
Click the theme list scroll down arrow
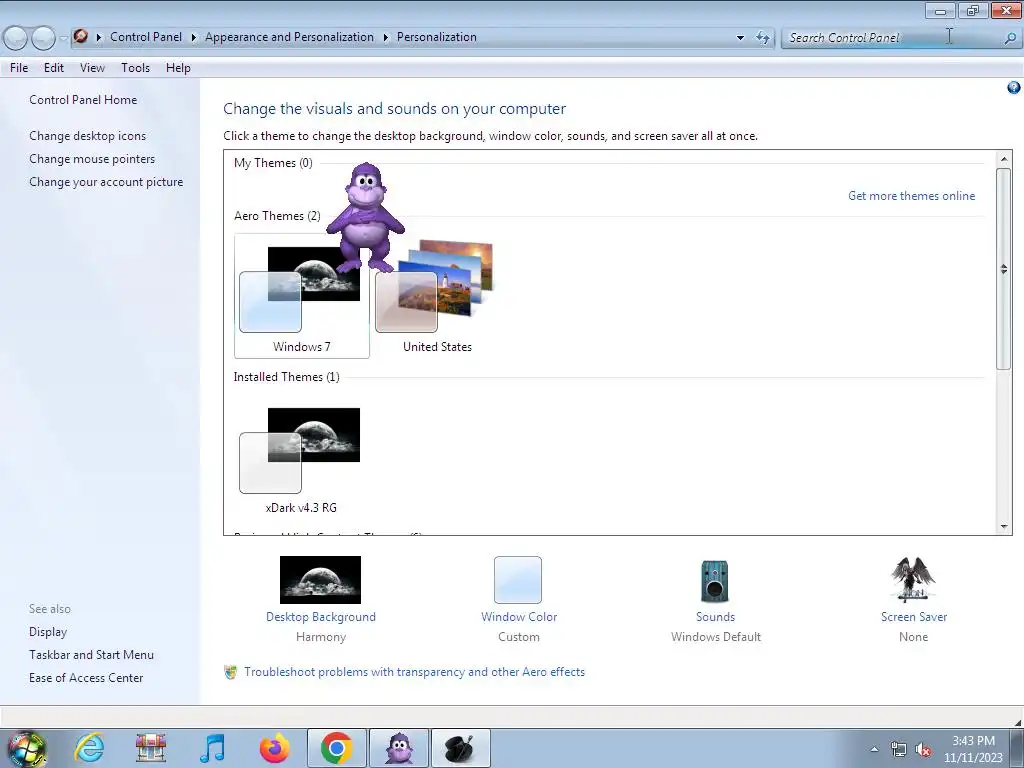1004,527
